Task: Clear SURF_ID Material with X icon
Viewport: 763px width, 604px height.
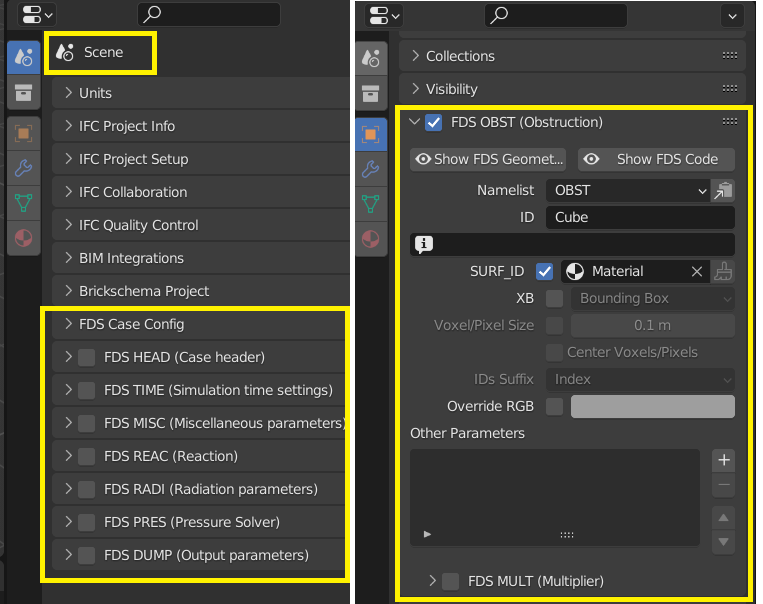Action: click(x=697, y=272)
